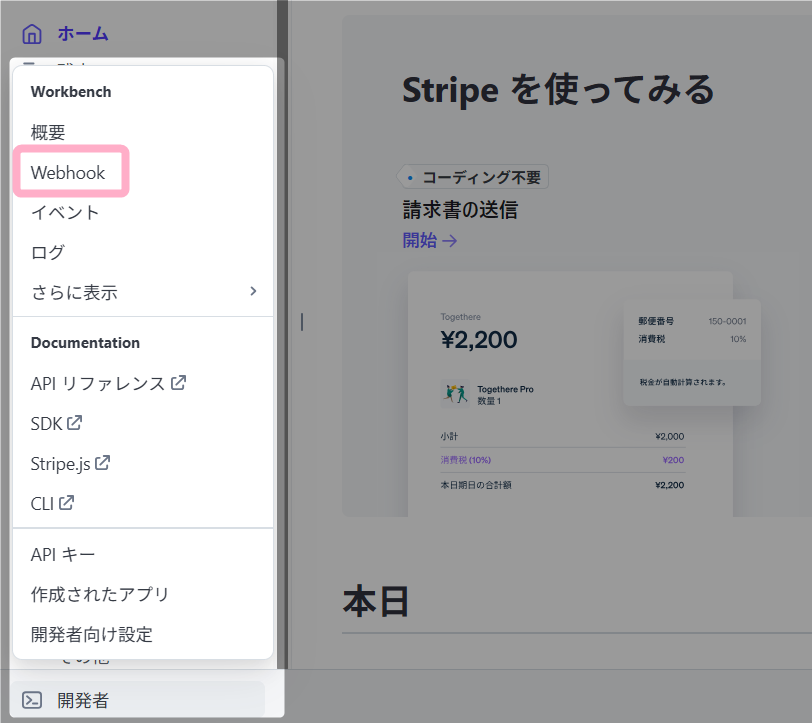Image resolution: width=812 pixels, height=723 pixels.
Task: Select 概要 under Workbench
Action: [48, 132]
